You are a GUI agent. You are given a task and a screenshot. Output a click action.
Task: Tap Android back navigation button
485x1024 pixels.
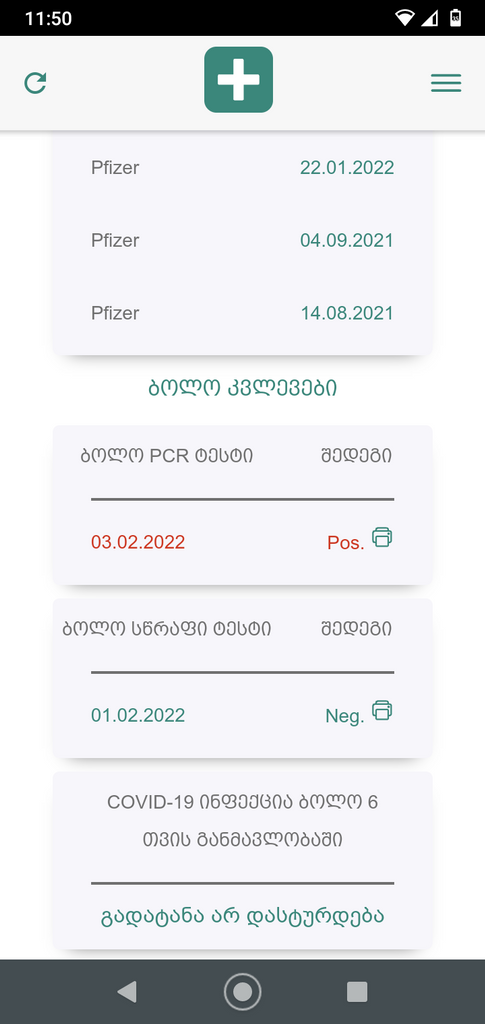tap(127, 991)
